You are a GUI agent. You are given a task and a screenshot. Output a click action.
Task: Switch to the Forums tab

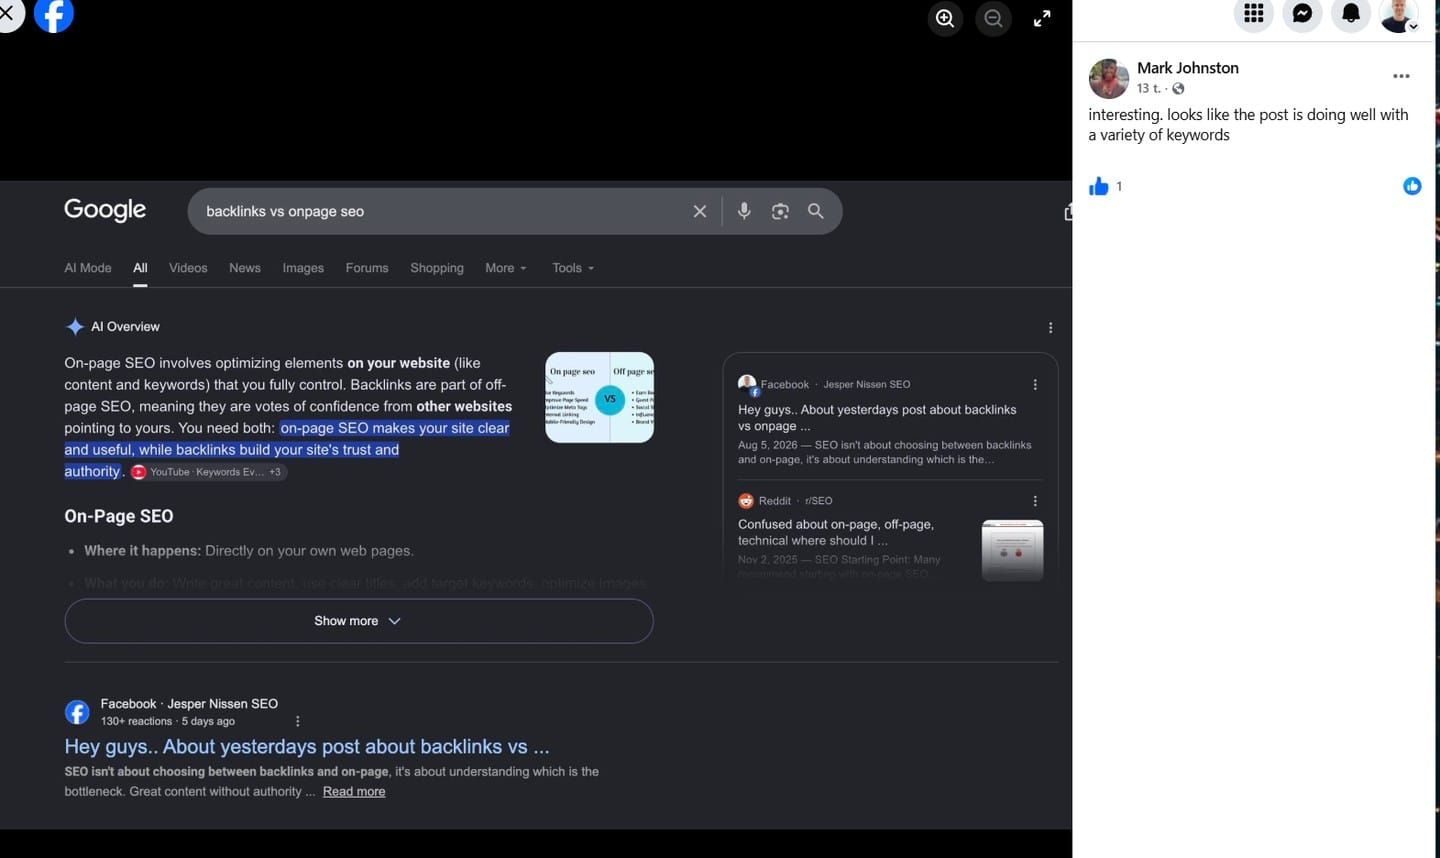367,268
